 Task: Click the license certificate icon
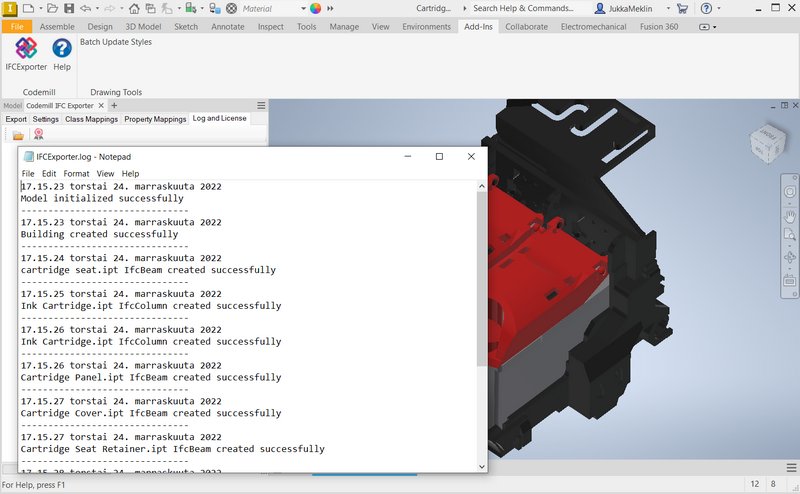(x=38, y=135)
